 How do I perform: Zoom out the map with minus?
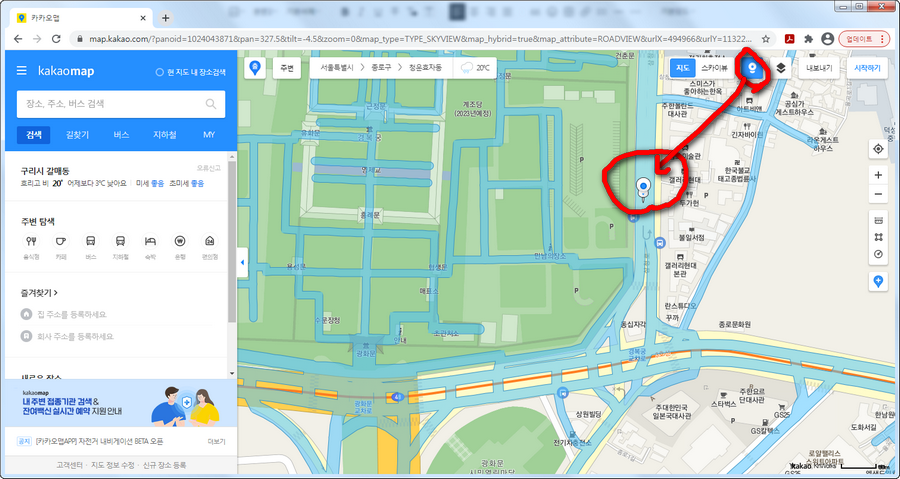point(878,194)
